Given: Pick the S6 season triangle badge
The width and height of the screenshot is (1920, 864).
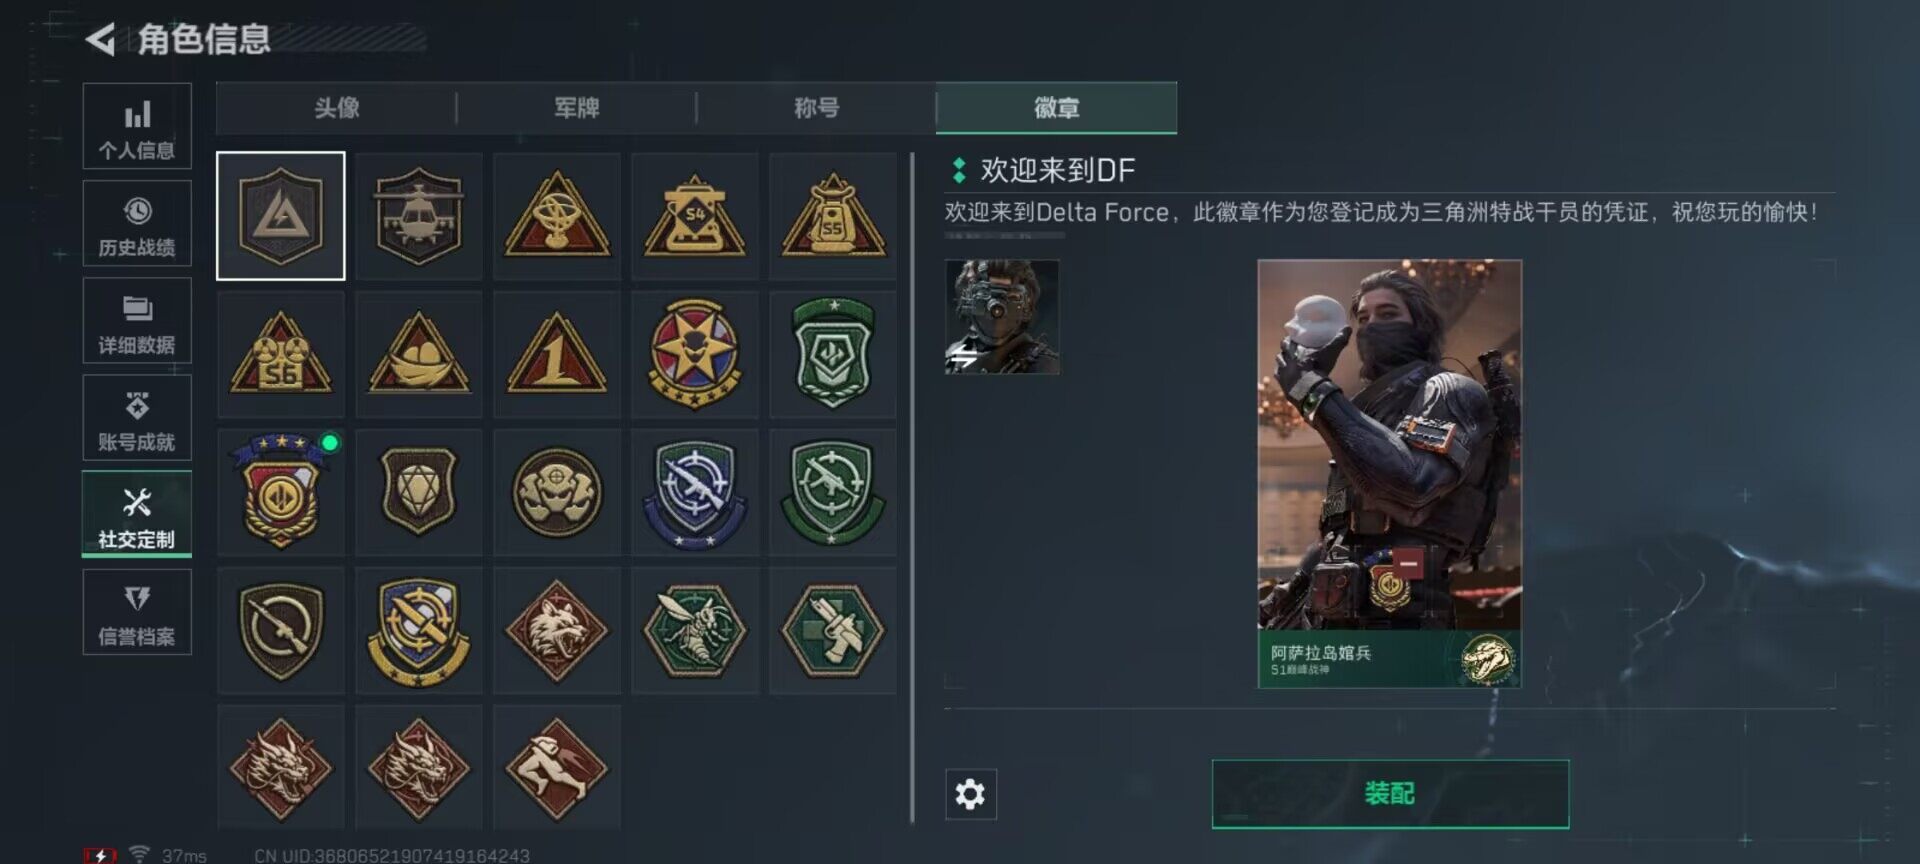Looking at the screenshot, I should pyautogui.click(x=281, y=354).
